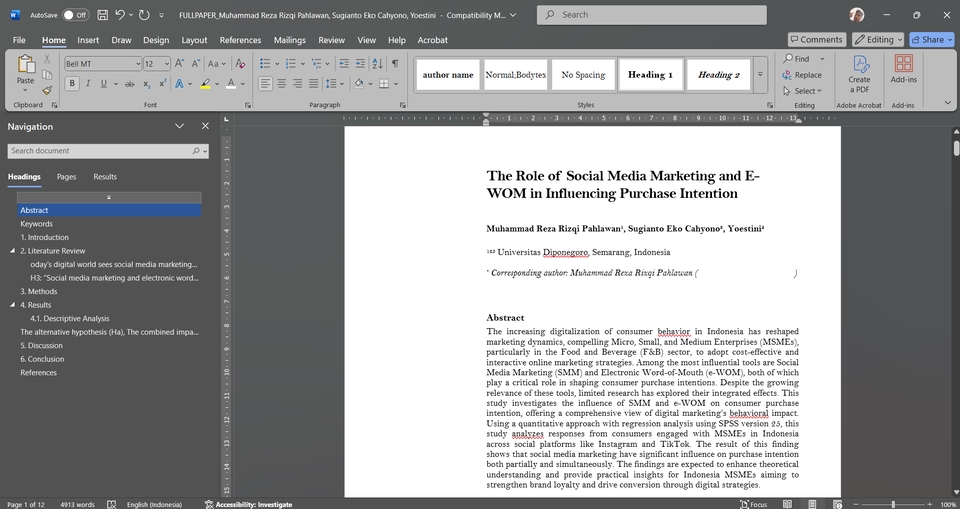Apply the font color swatch

231,84
